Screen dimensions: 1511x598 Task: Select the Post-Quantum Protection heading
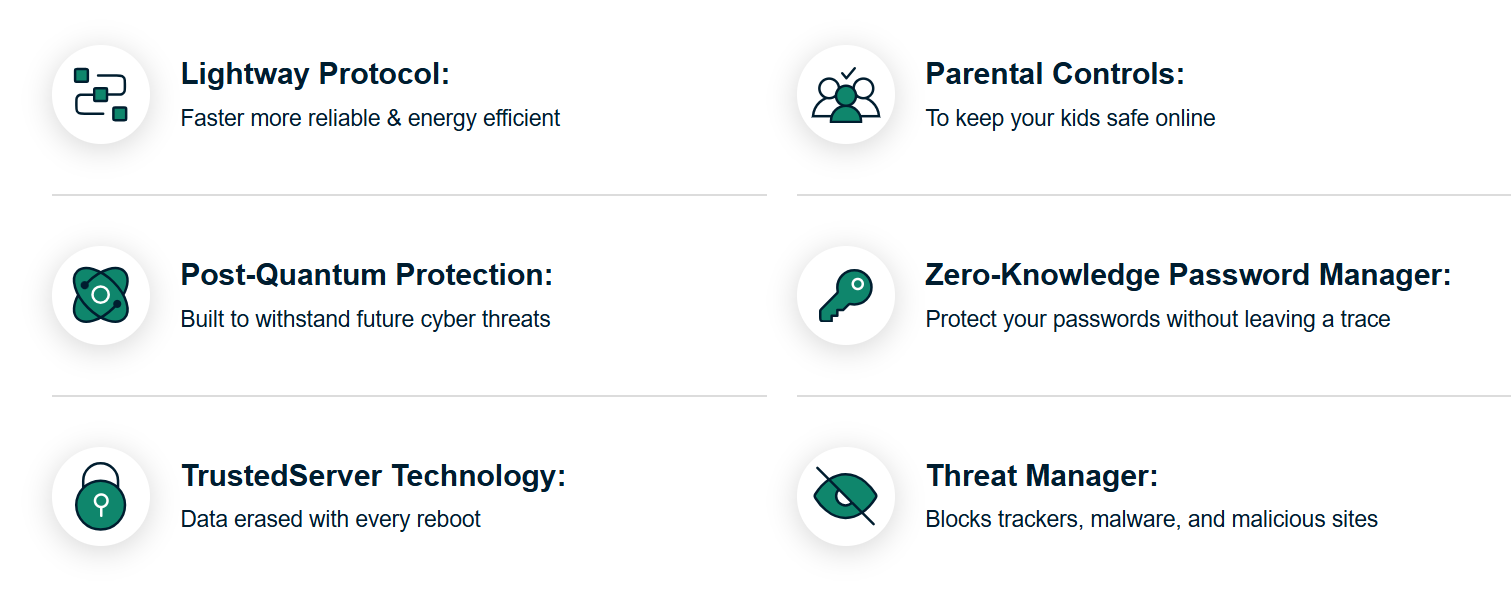[x=366, y=275]
